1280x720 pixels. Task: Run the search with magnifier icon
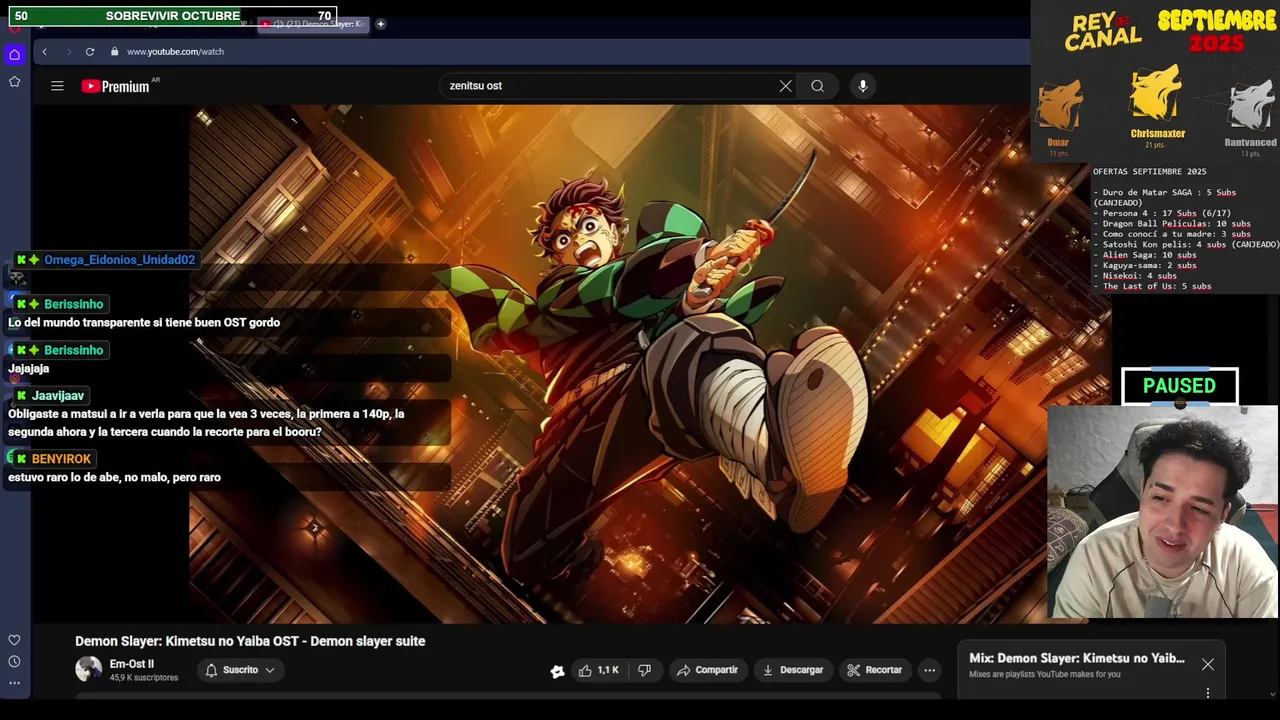pyautogui.click(x=817, y=86)
